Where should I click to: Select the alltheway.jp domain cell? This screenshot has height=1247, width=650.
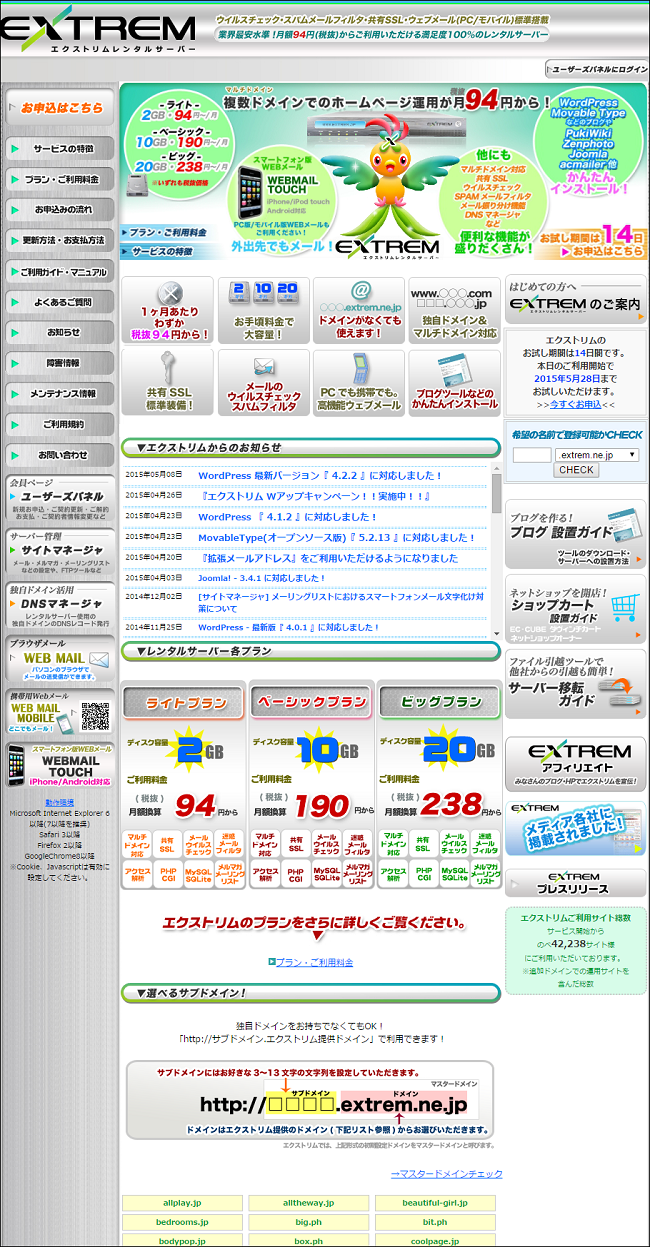click(309, 1203)
